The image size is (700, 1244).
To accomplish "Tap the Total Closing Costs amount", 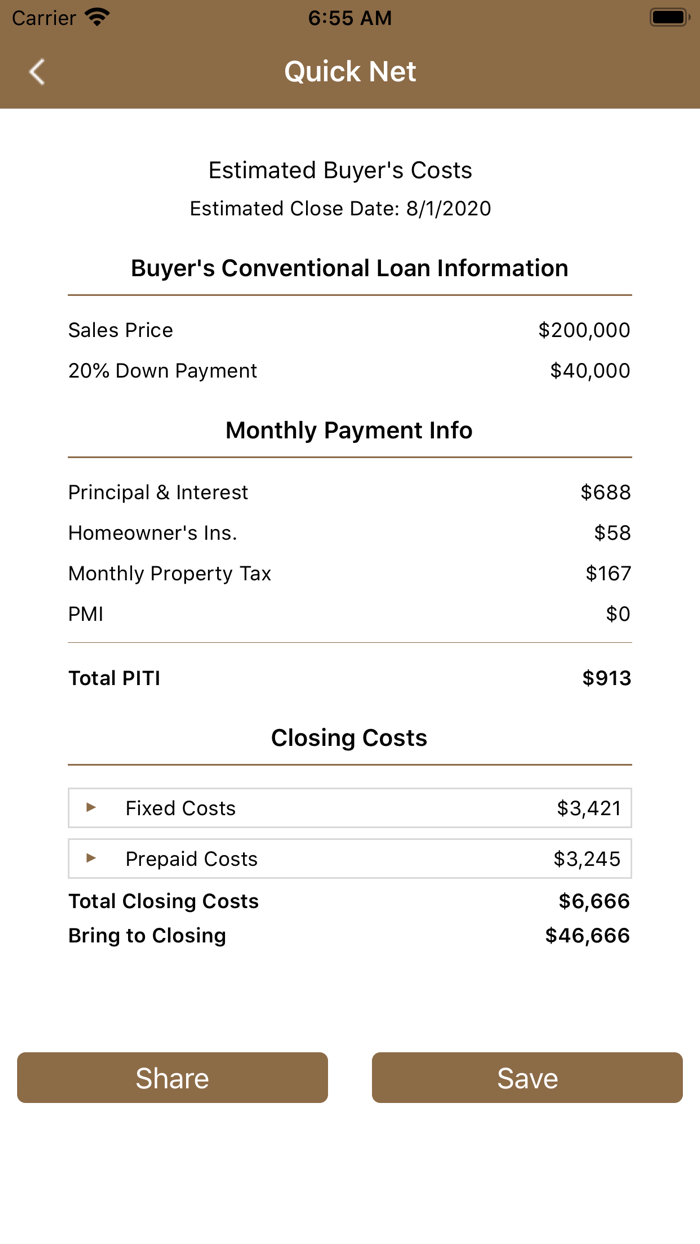I will click(594, 901).
